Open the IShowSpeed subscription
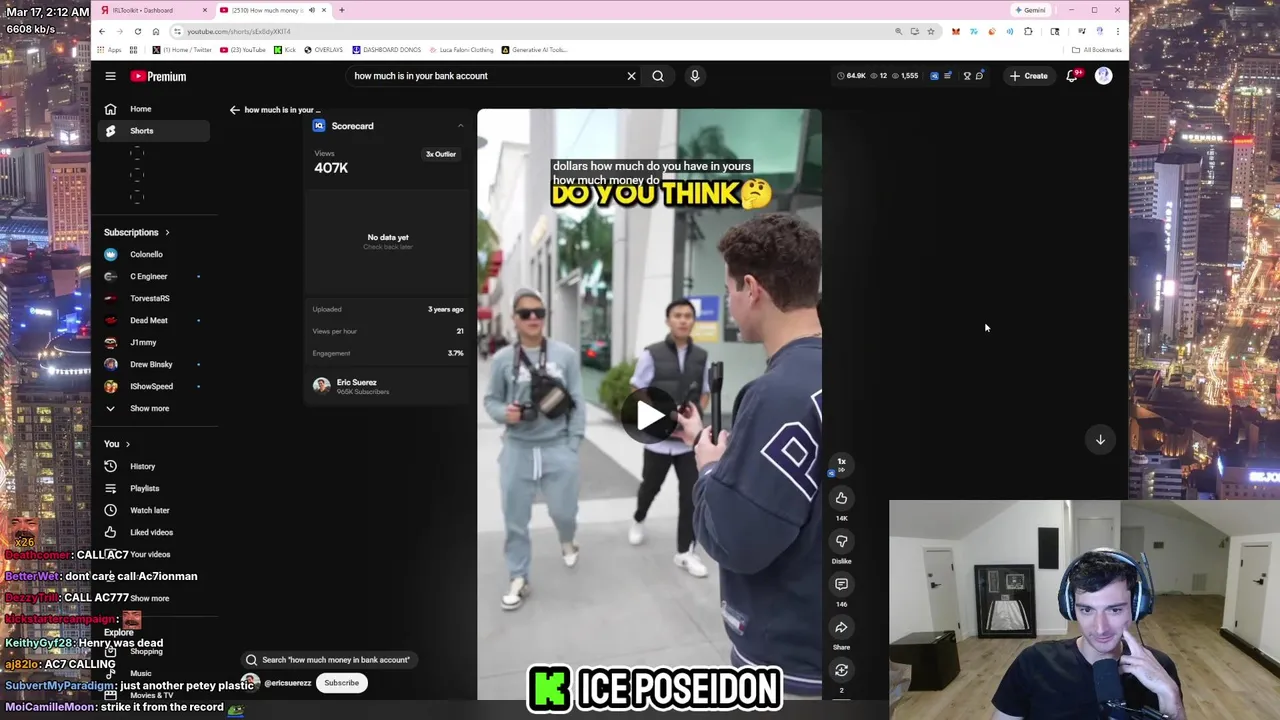Image resolution: width=1280 pixels, height=720 pixels. click(x=154, y=386)
